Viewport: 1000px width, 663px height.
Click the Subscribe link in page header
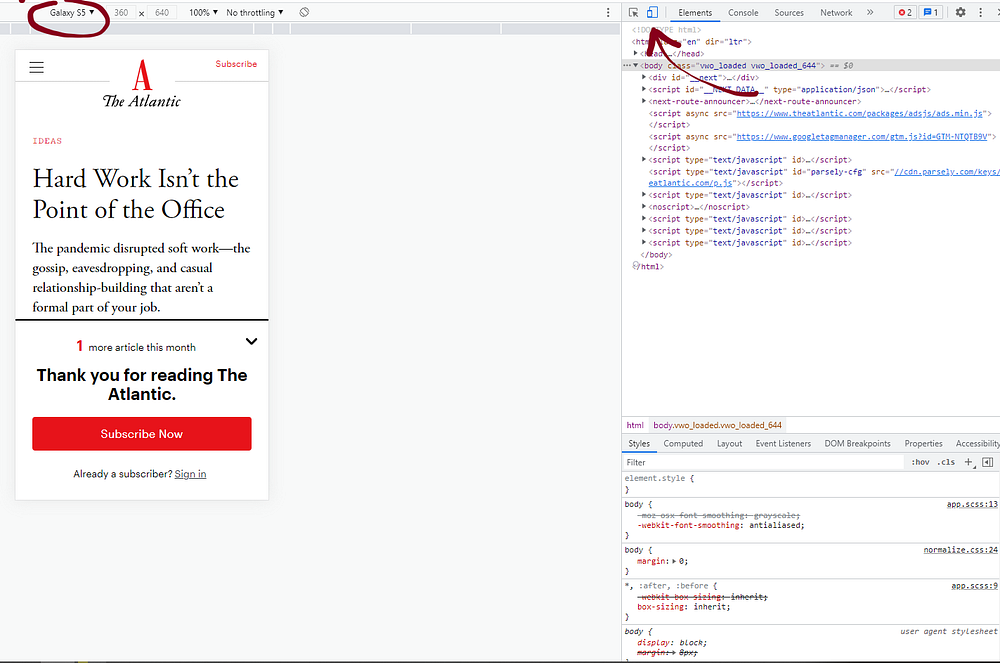point(236,64)
